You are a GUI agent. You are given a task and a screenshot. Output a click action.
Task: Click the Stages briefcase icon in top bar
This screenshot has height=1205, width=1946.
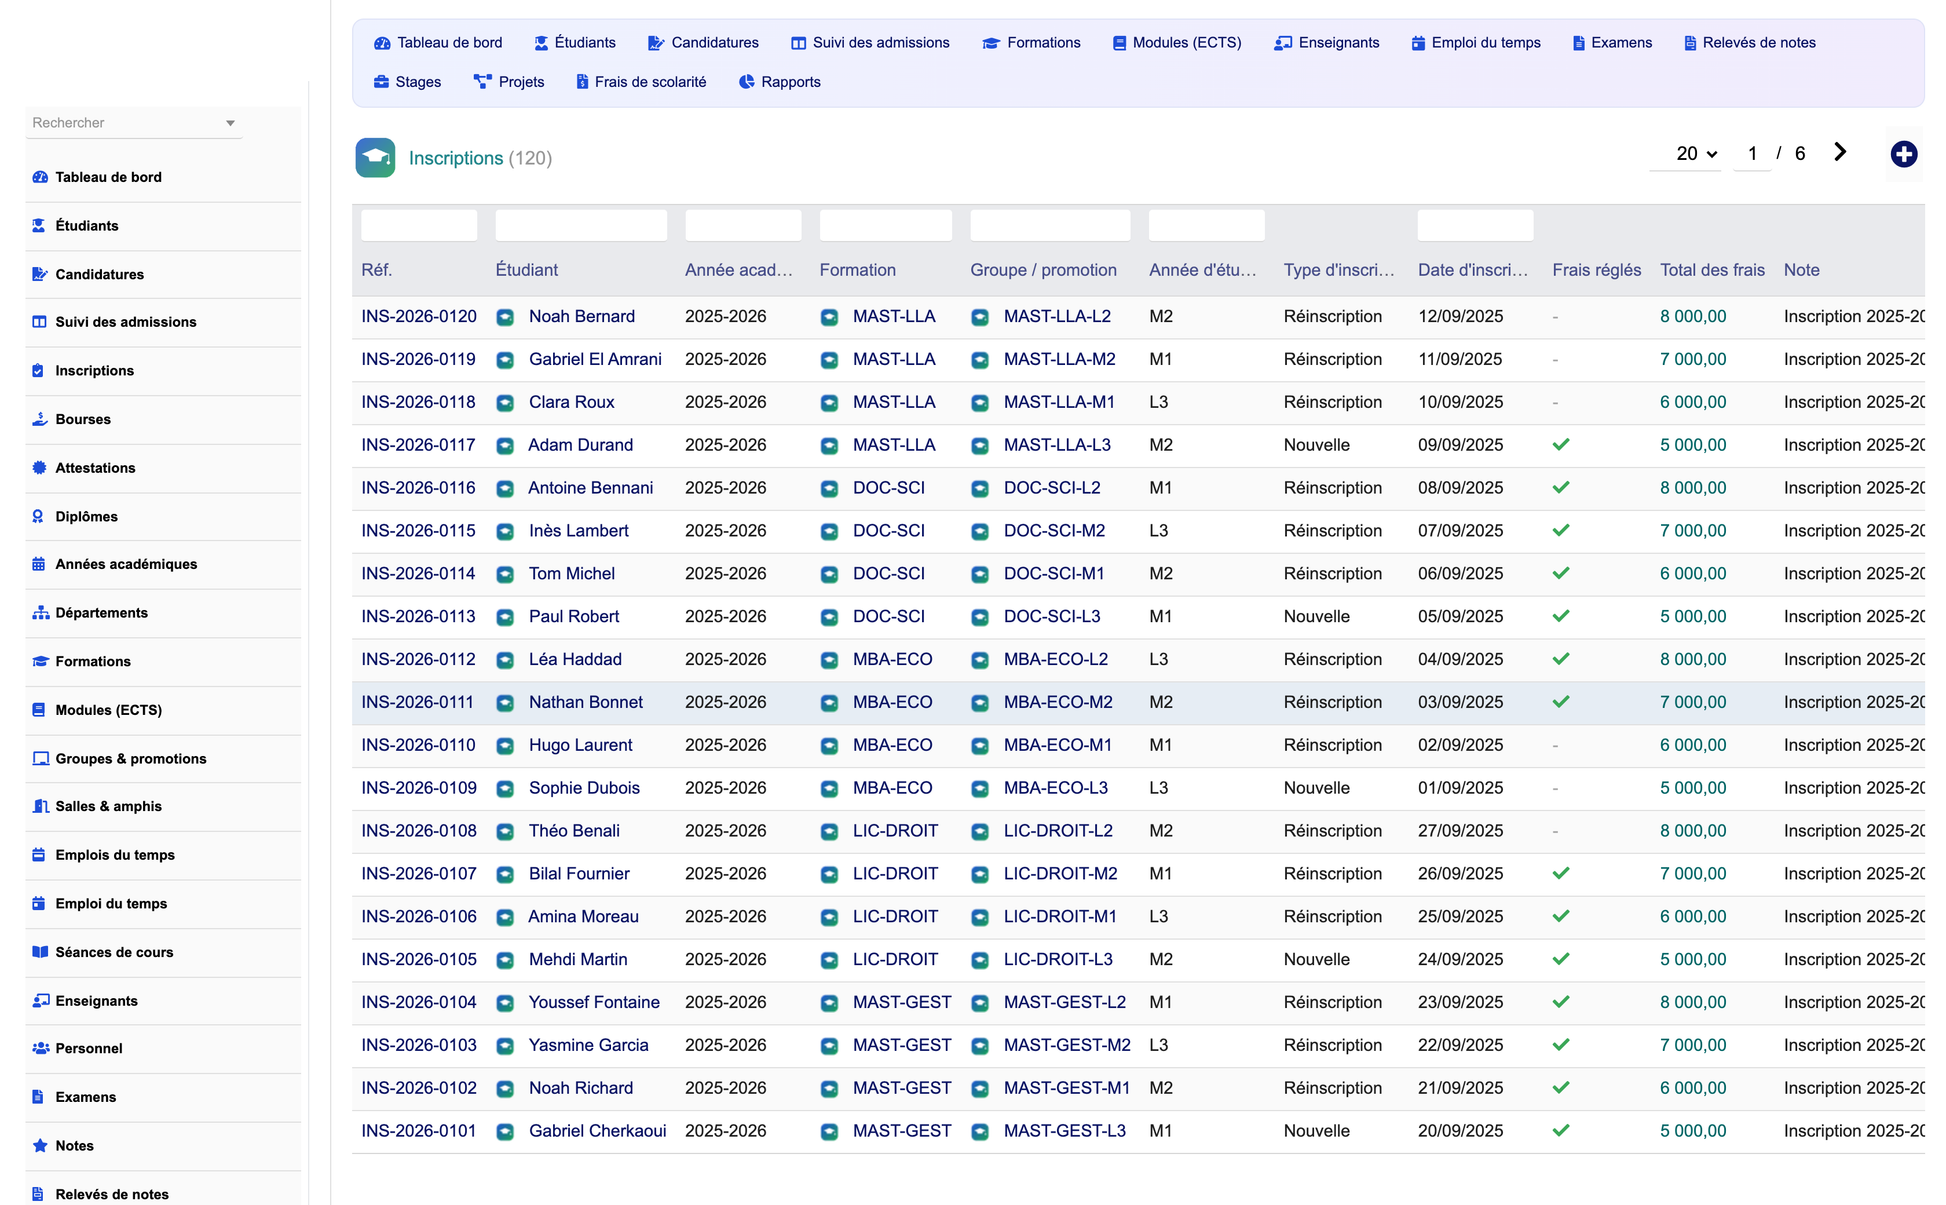pos(381,82)
